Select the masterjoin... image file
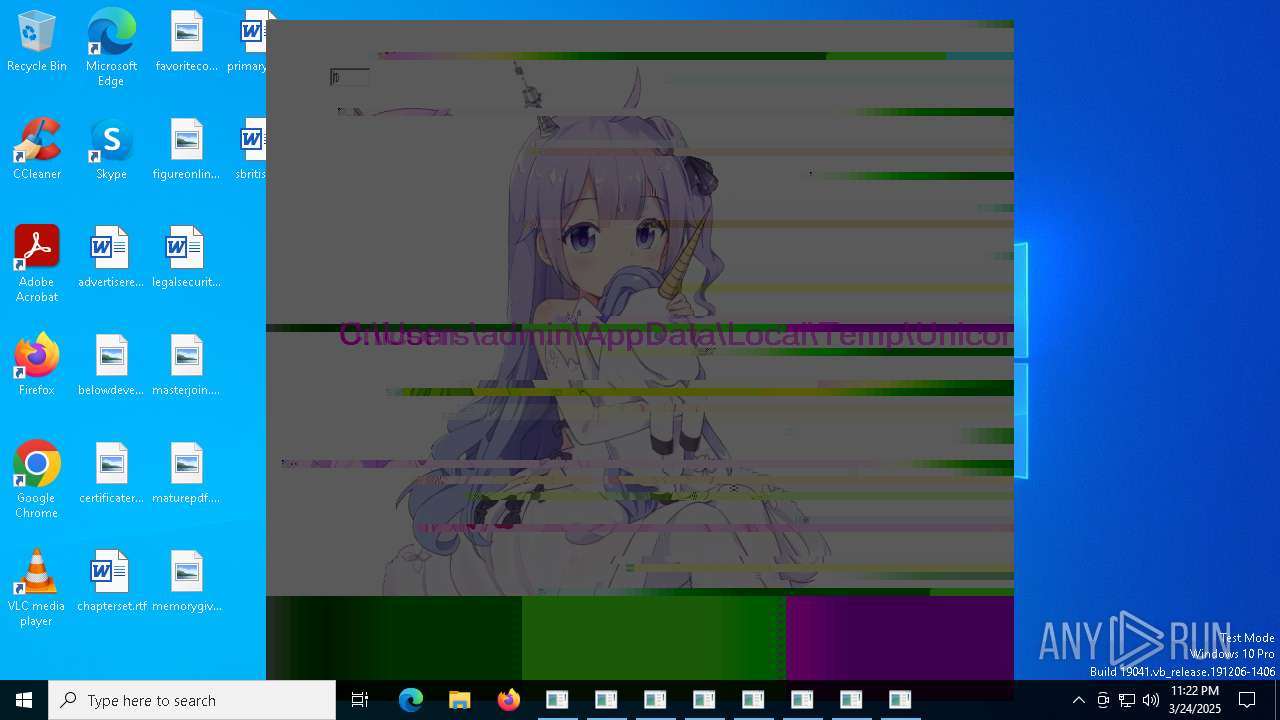The image size is (1280, 720). [186, 366]
